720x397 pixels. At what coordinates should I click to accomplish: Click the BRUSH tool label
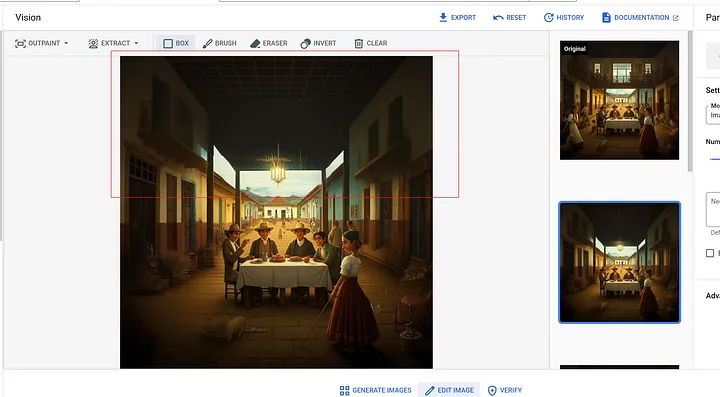225,43
